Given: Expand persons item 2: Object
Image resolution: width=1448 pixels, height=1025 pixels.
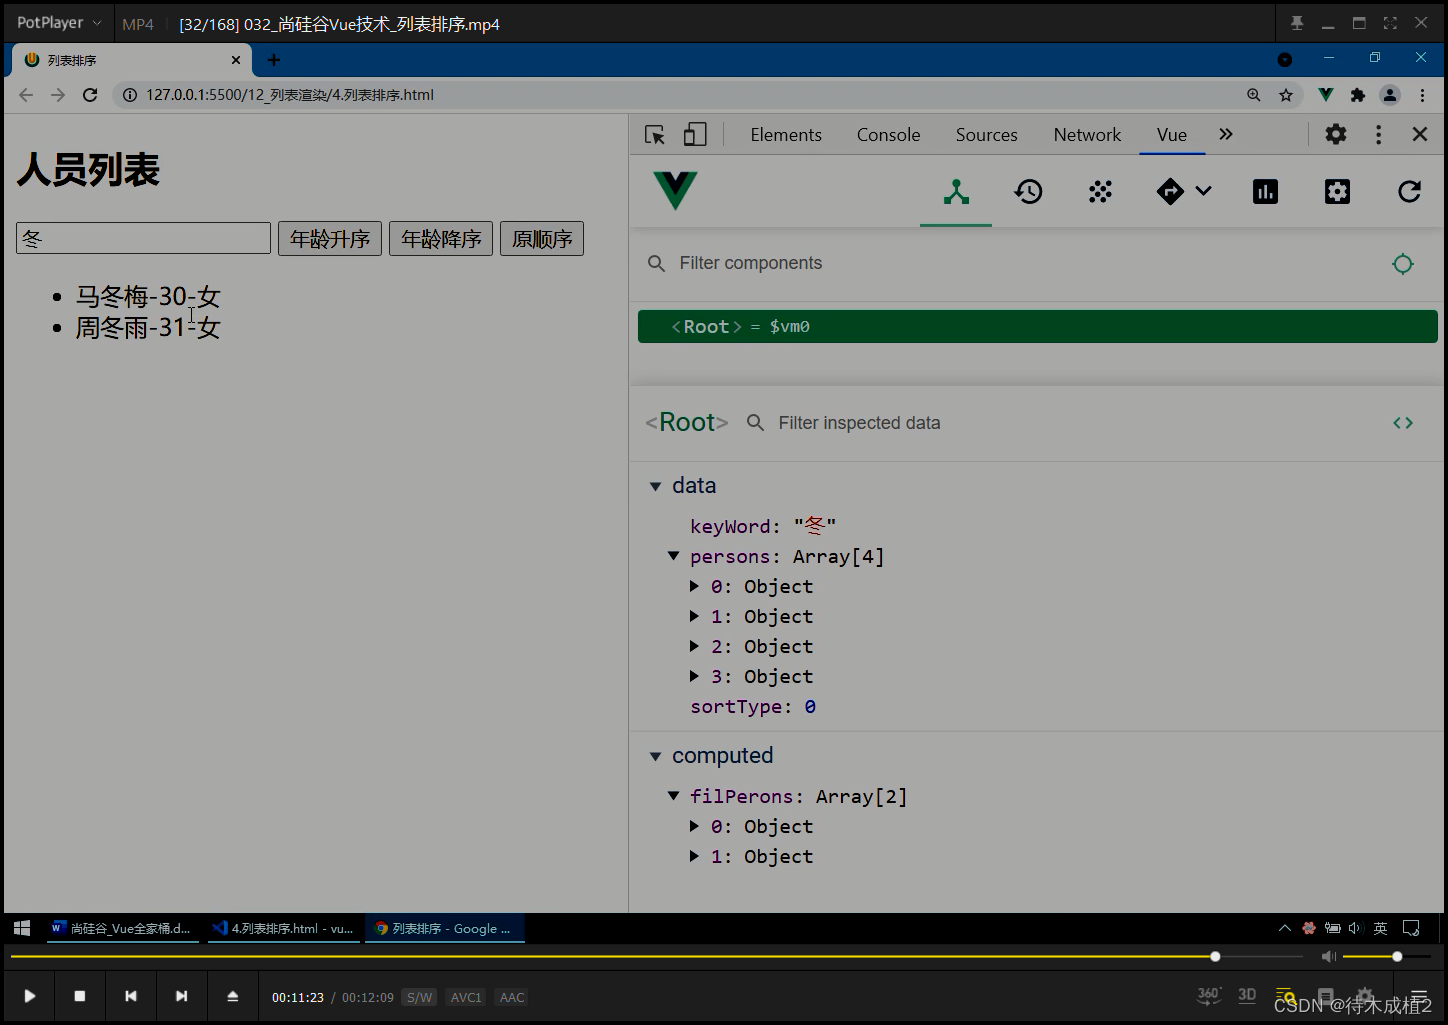Looking at the screenshot, I should [x=694, y=646].
